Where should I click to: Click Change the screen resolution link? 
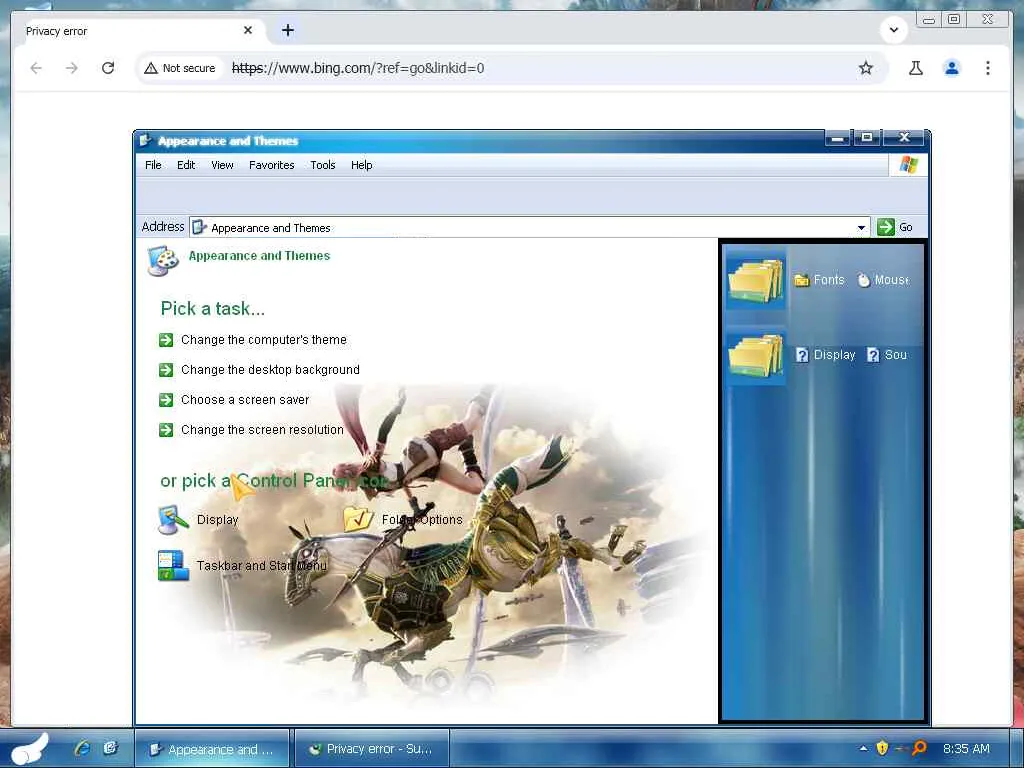click(x=262, y=430)
